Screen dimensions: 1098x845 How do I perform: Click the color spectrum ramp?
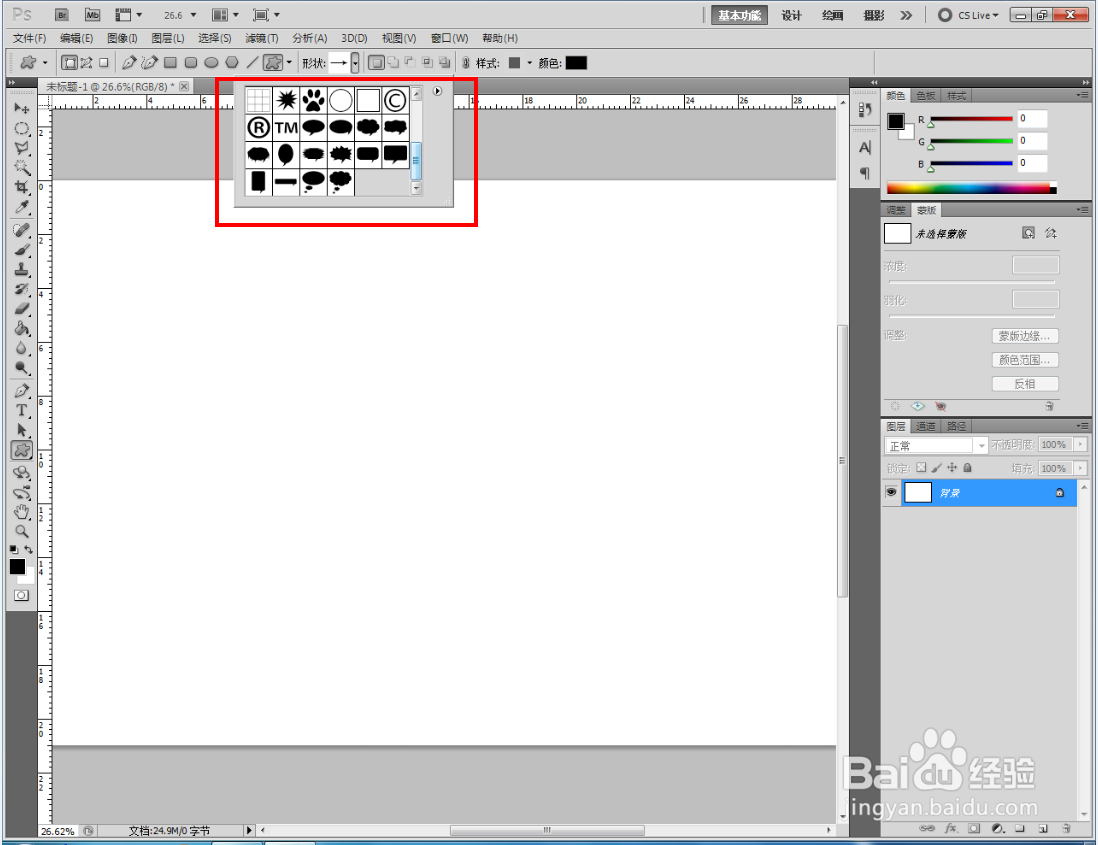(x=971, y=188)
